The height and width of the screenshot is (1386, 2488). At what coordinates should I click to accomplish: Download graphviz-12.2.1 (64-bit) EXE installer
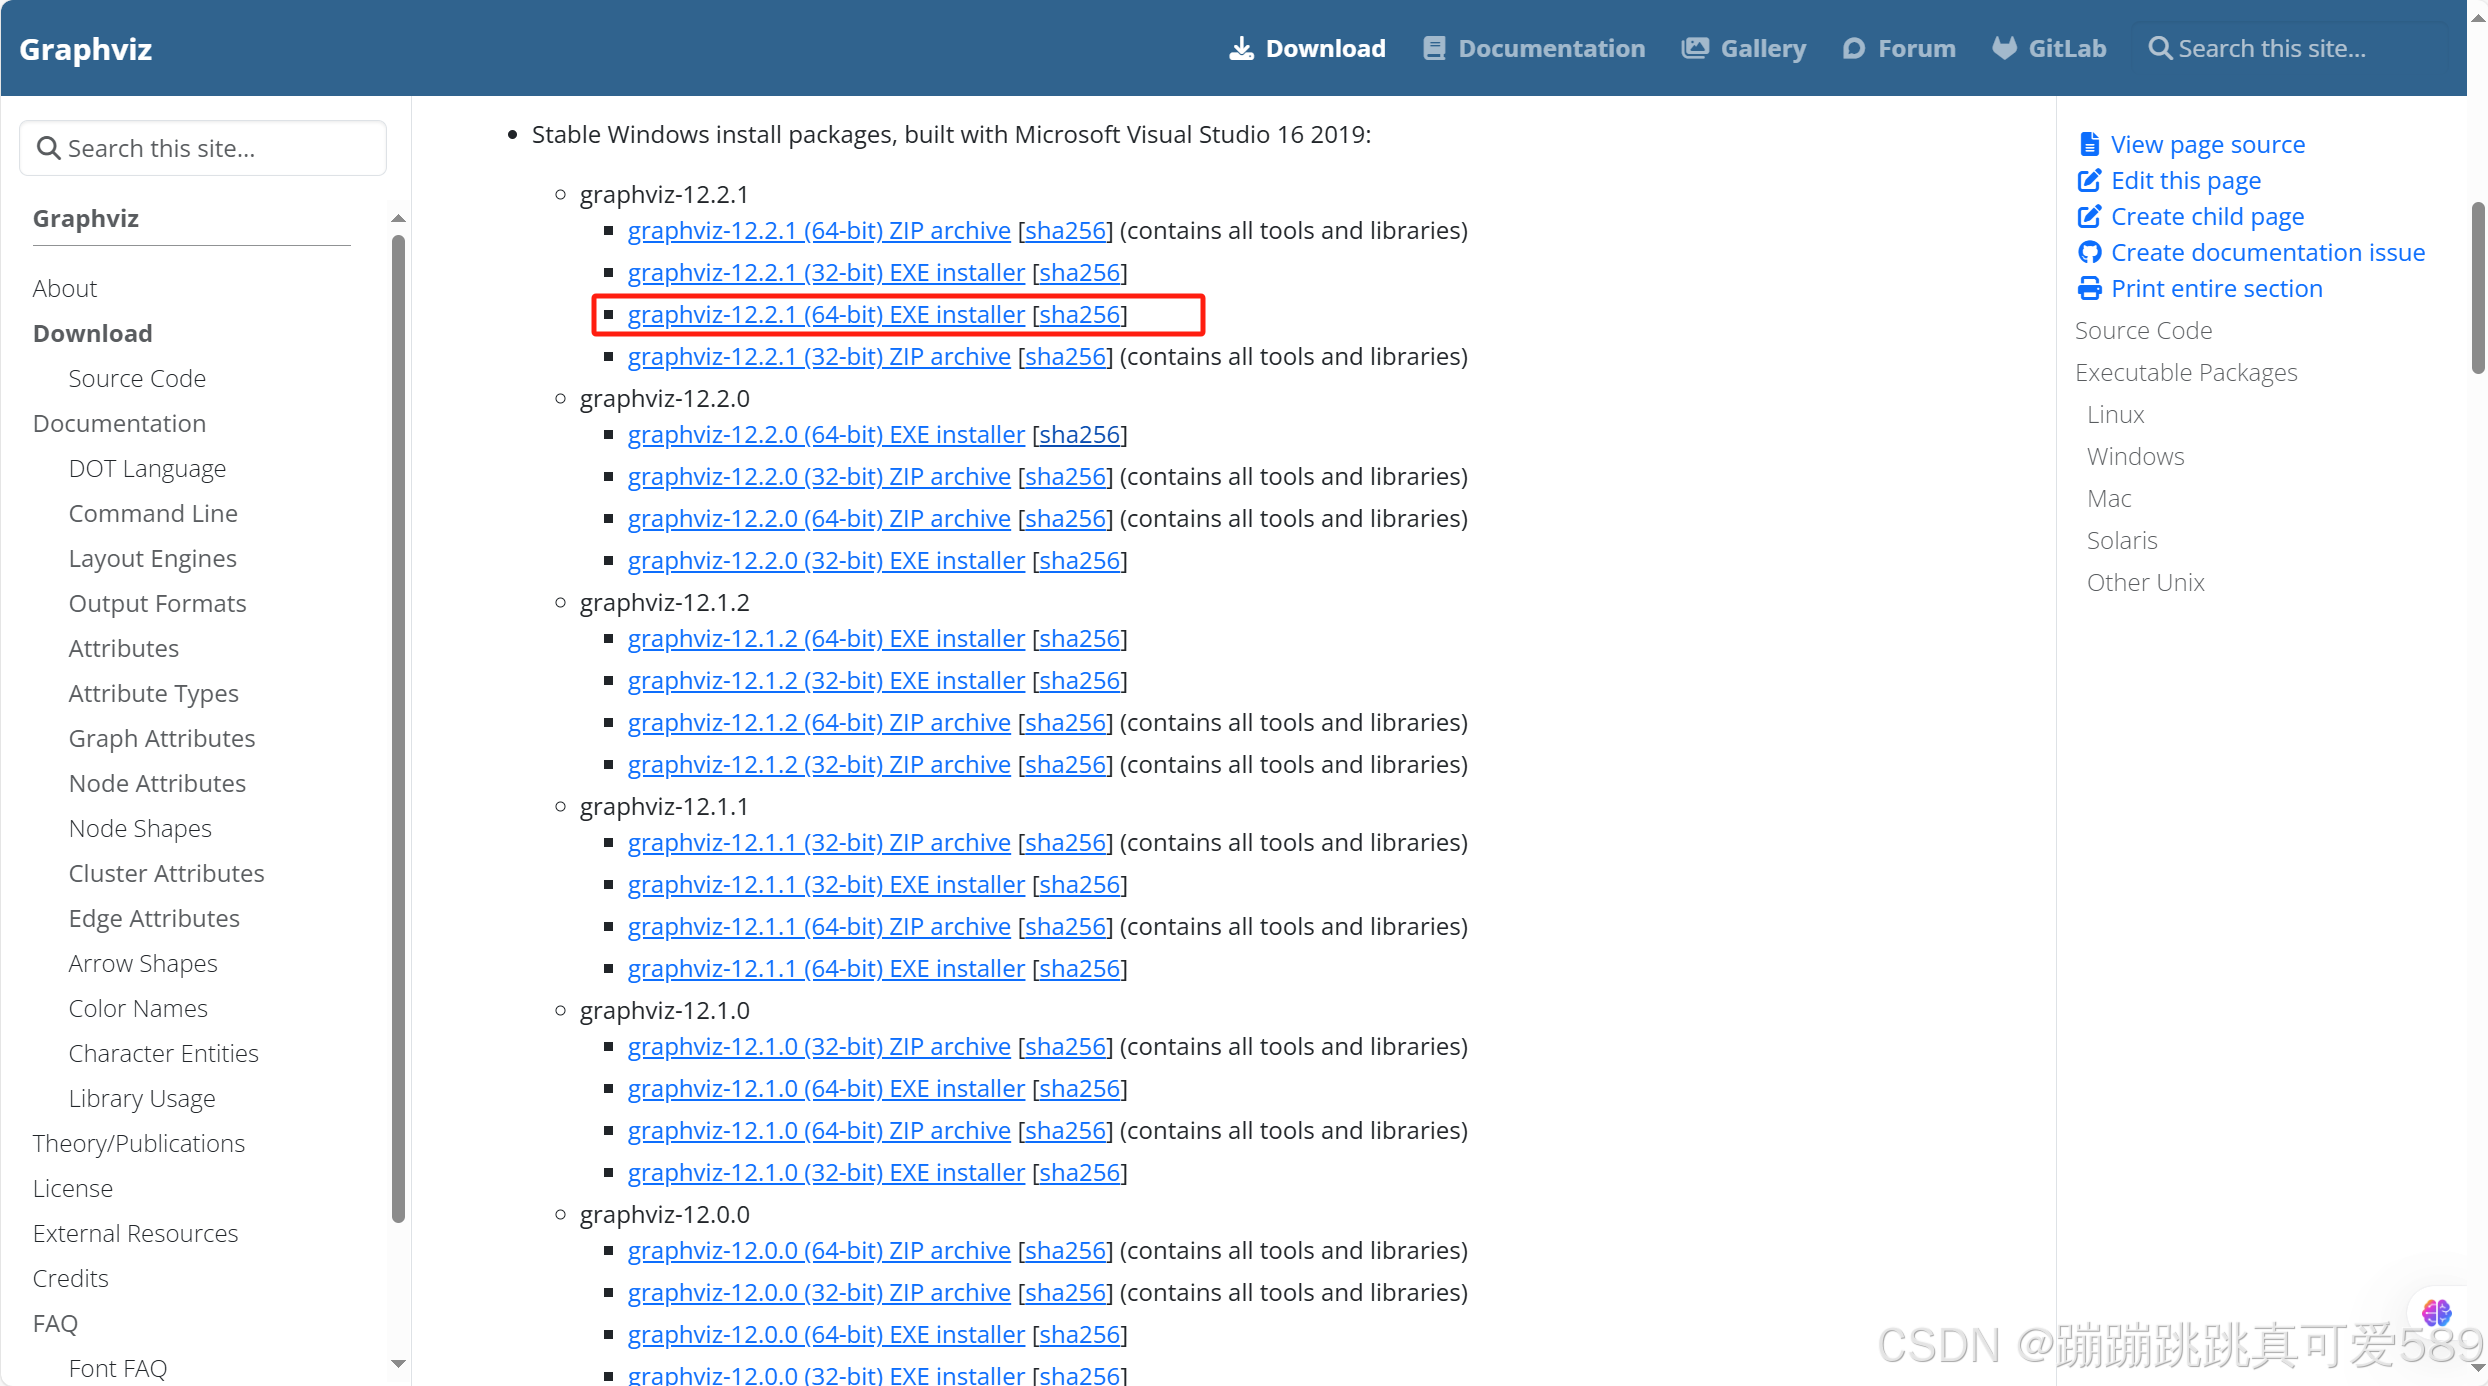pos(826,315)
